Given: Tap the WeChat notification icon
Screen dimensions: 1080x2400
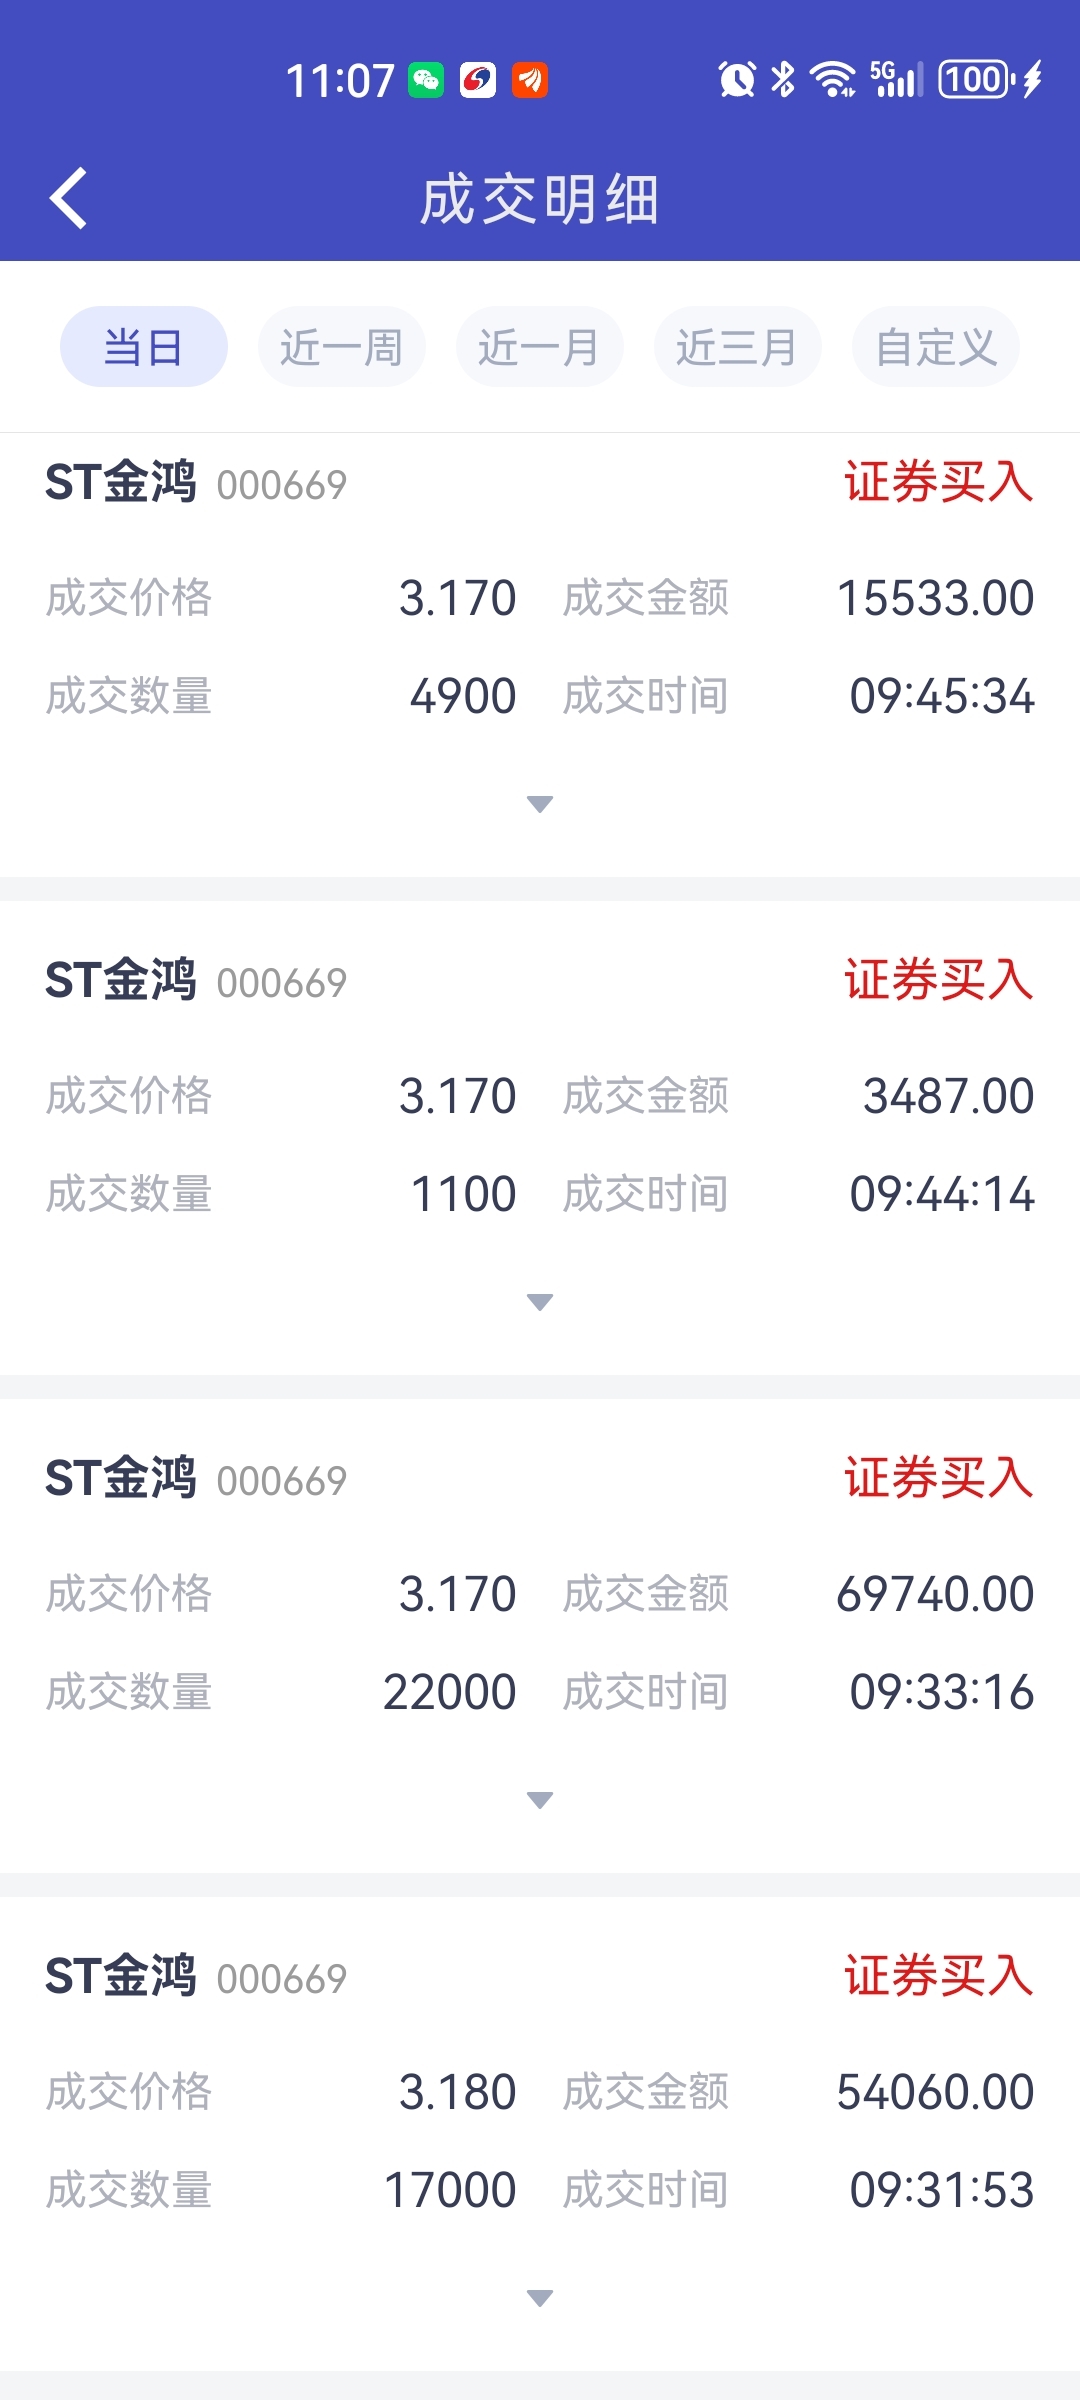Looking at the screenshot, I should (426, 80).
